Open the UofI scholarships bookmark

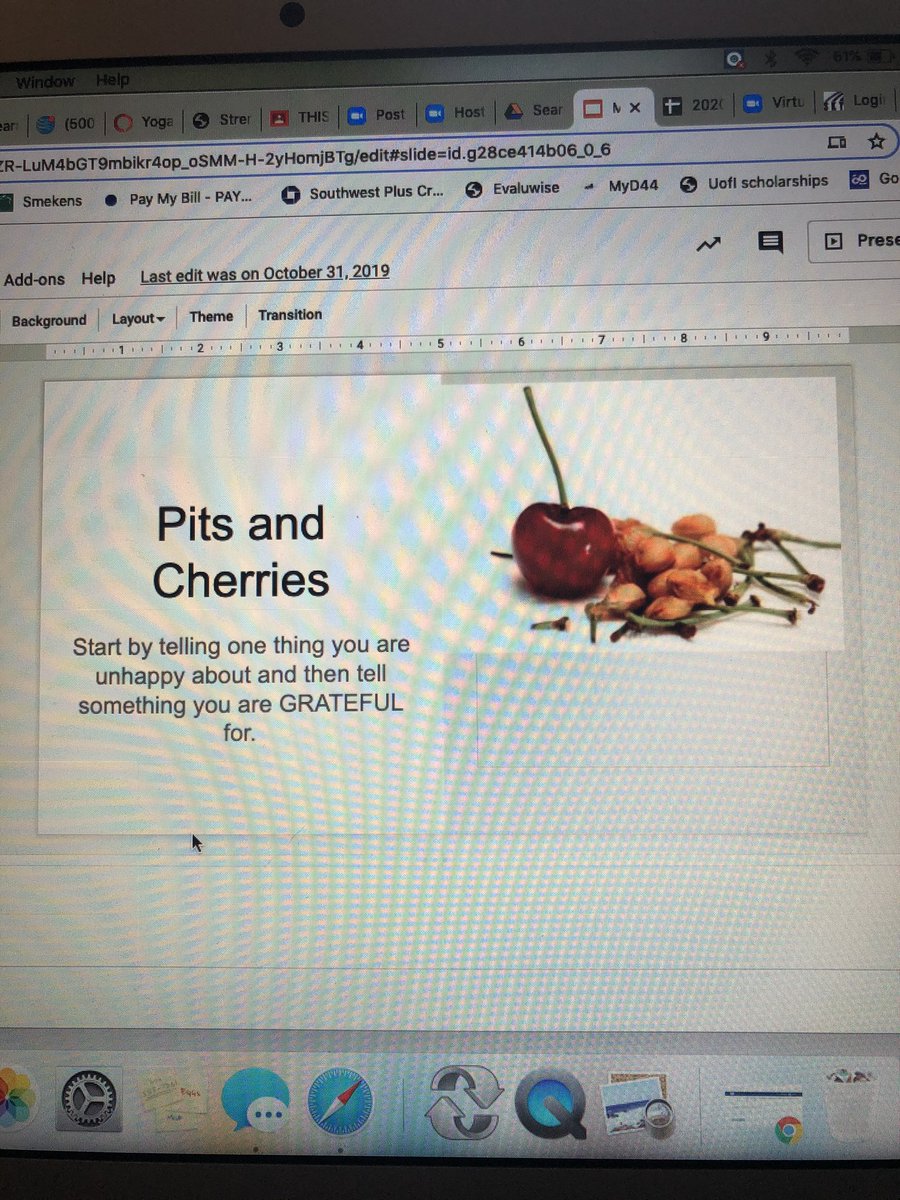[755, 182]
